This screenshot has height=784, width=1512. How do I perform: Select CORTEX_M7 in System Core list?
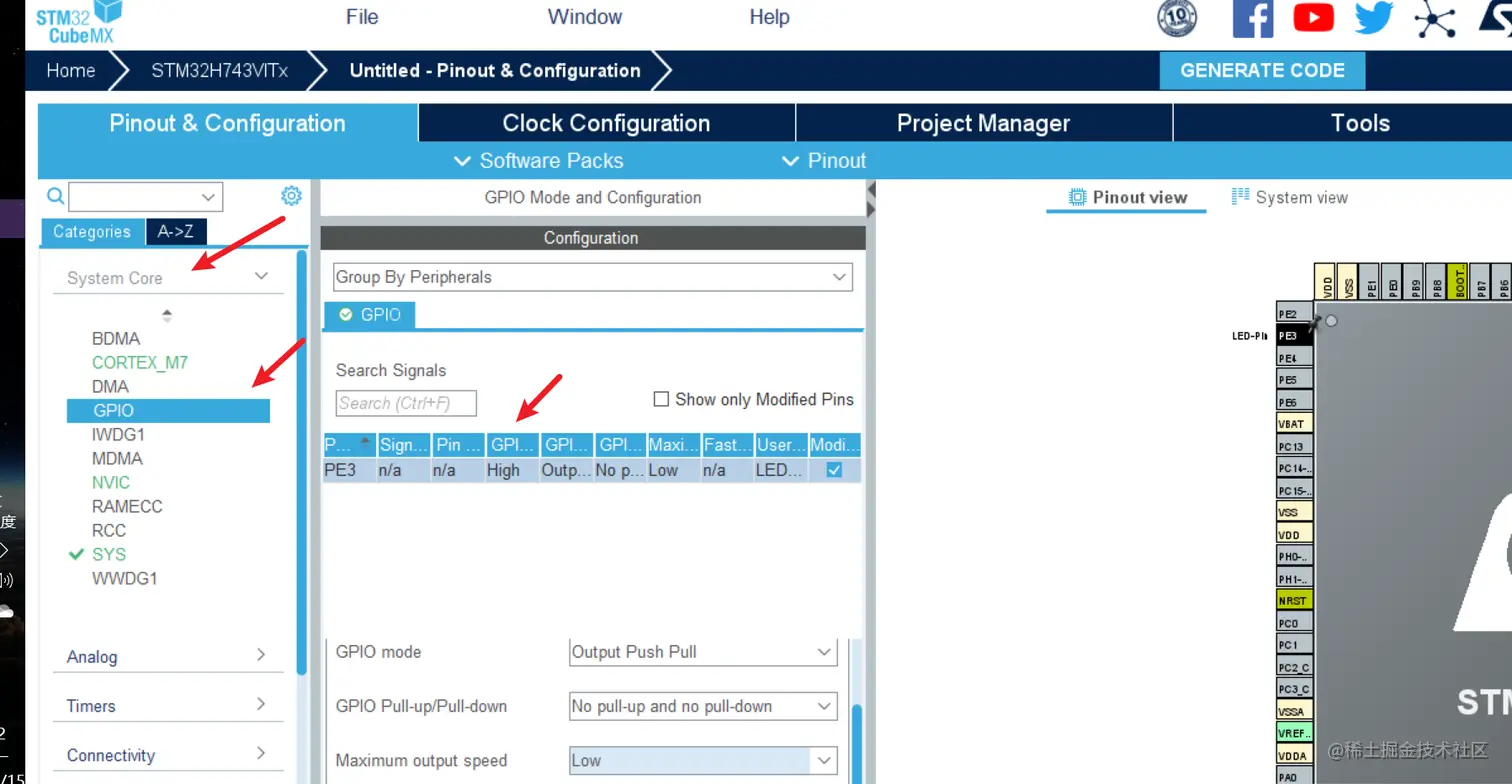(x=140, y=362)
